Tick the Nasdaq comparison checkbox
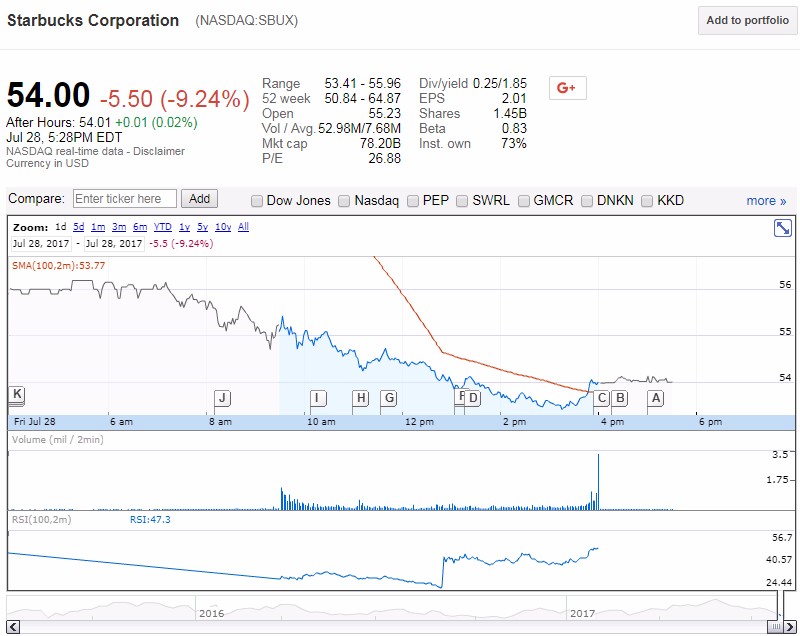This screenshot has height=636, width=800. coord(344,201)
